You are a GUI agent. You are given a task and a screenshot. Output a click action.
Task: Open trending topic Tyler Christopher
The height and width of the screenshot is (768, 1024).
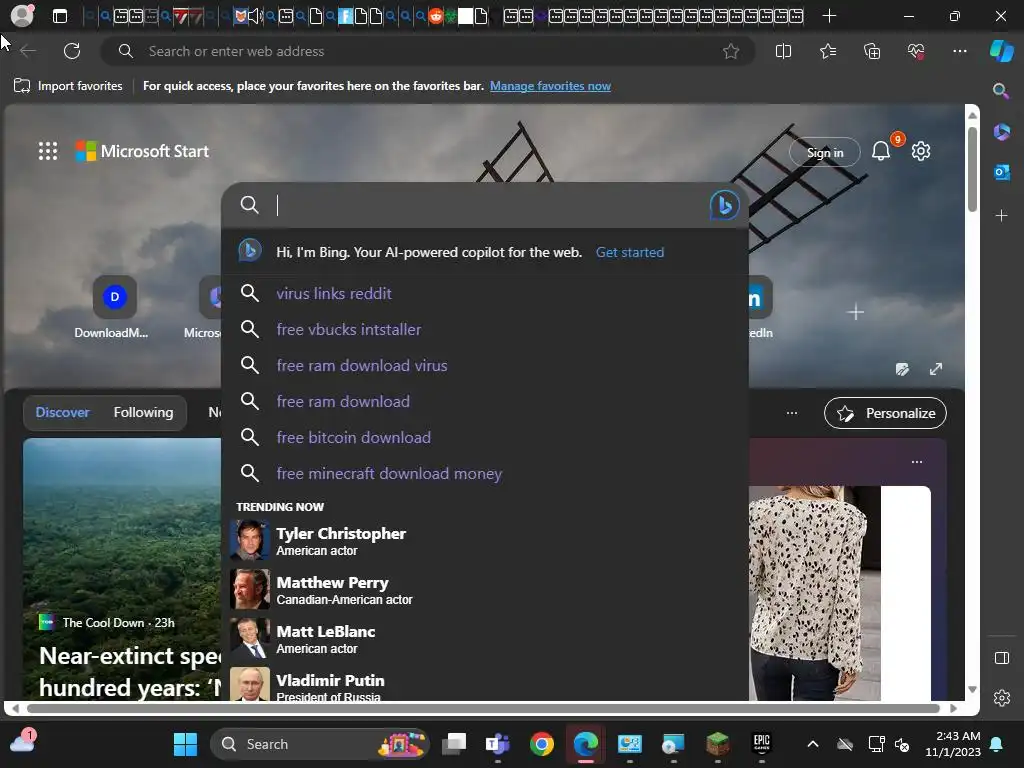[485, 541]
